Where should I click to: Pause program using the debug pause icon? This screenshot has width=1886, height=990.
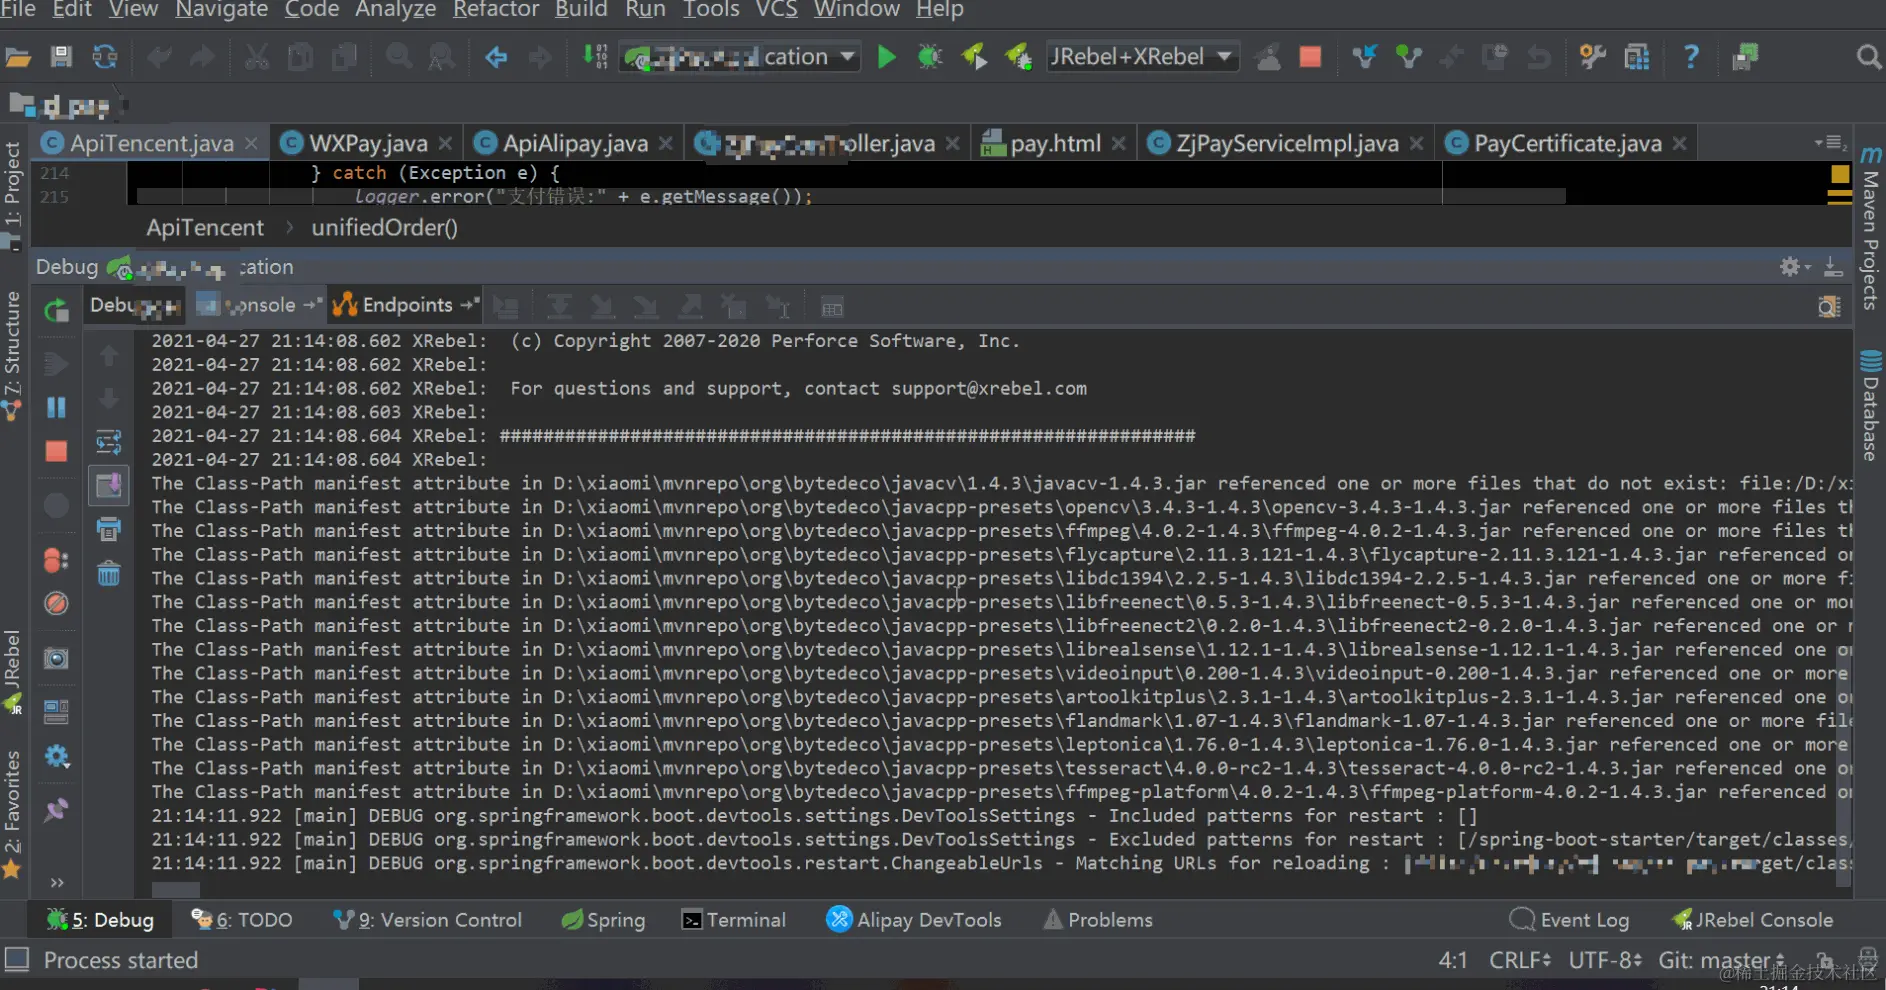coord(57,407)
